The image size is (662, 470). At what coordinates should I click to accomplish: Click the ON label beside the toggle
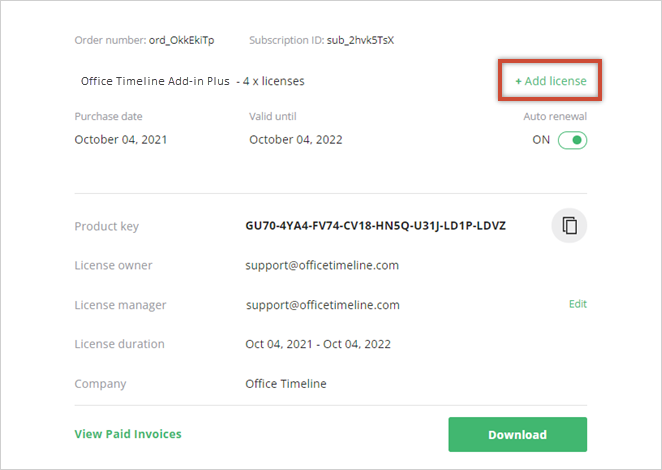pyautogui.click(x=541, y=140)
